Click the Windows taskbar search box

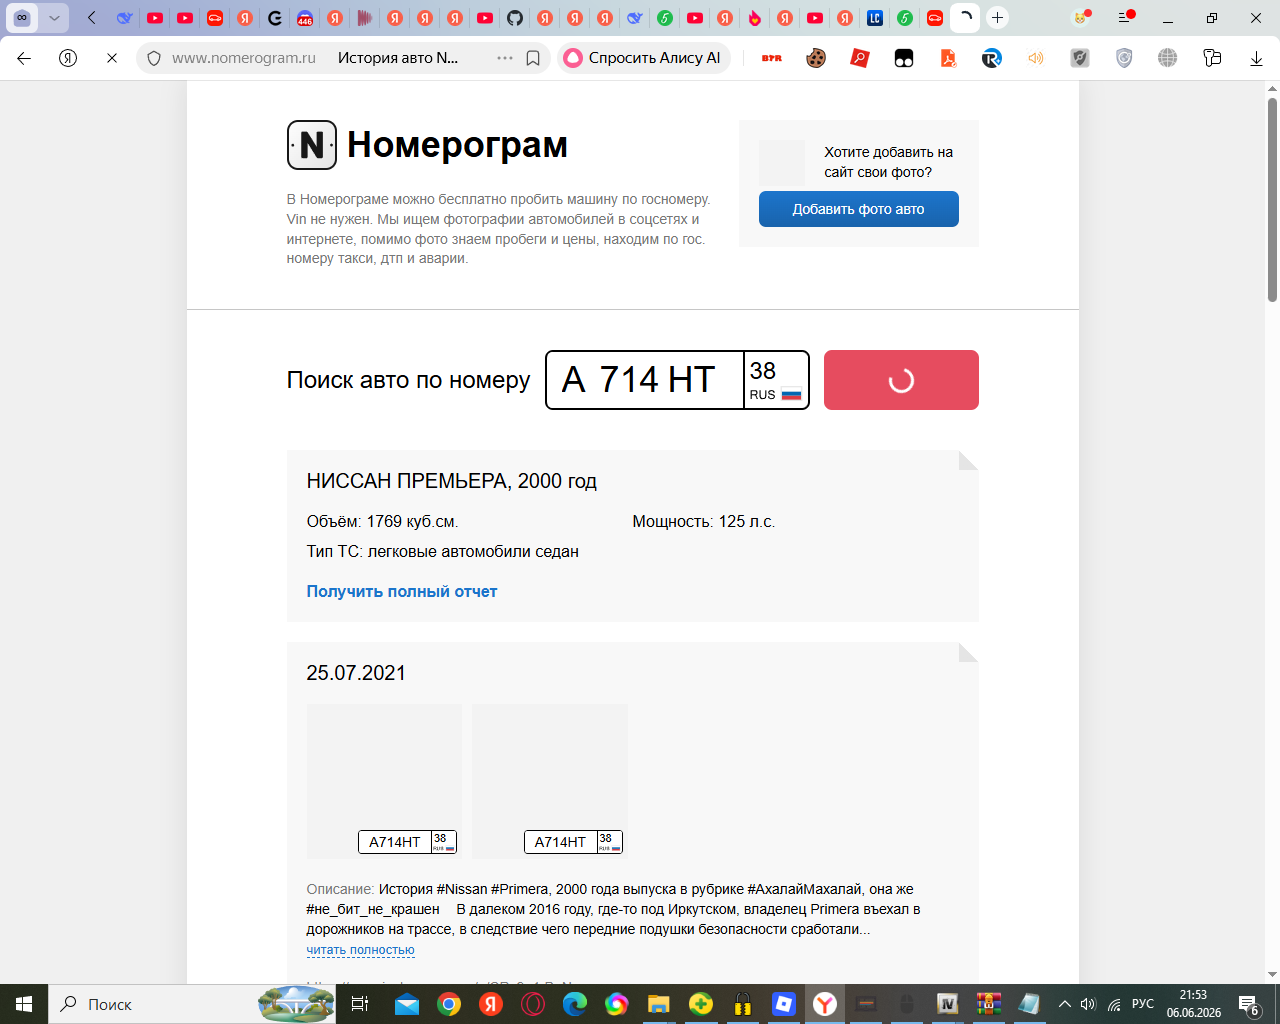[x=192, y=1004]
